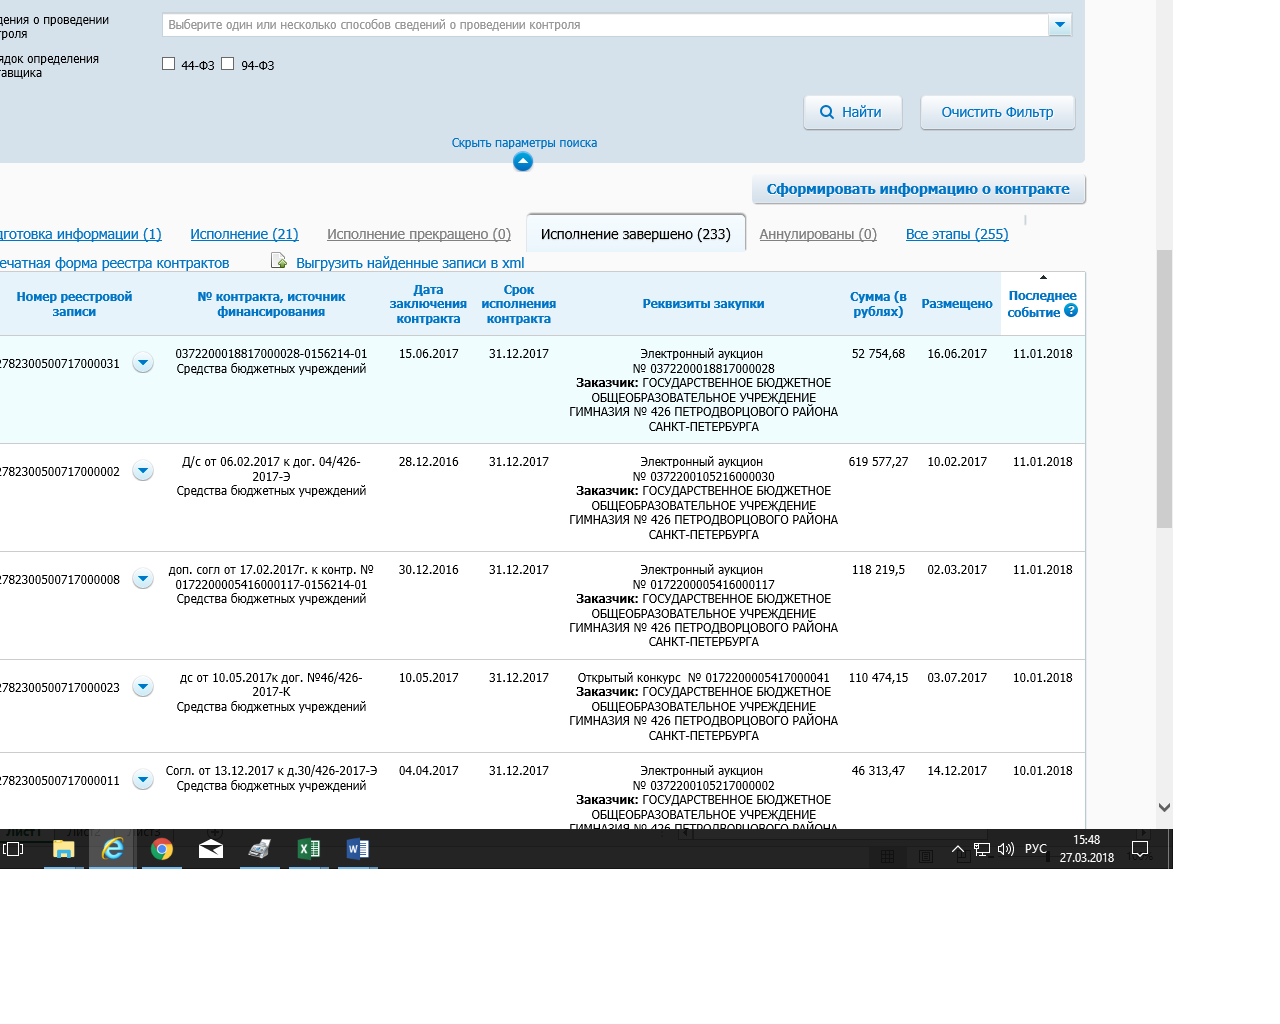
Task: Enable the 44-ФЗ checkbox
Action: pos(168,64)
